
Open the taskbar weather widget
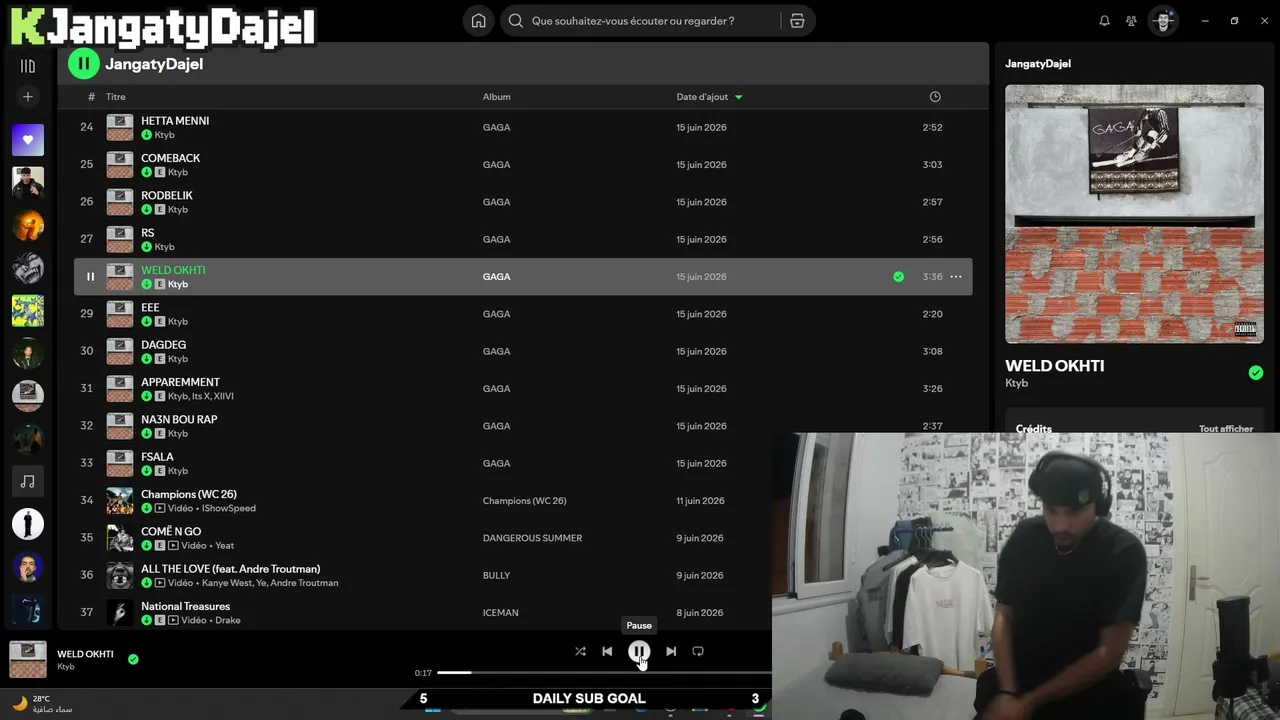tap(42, 704)
